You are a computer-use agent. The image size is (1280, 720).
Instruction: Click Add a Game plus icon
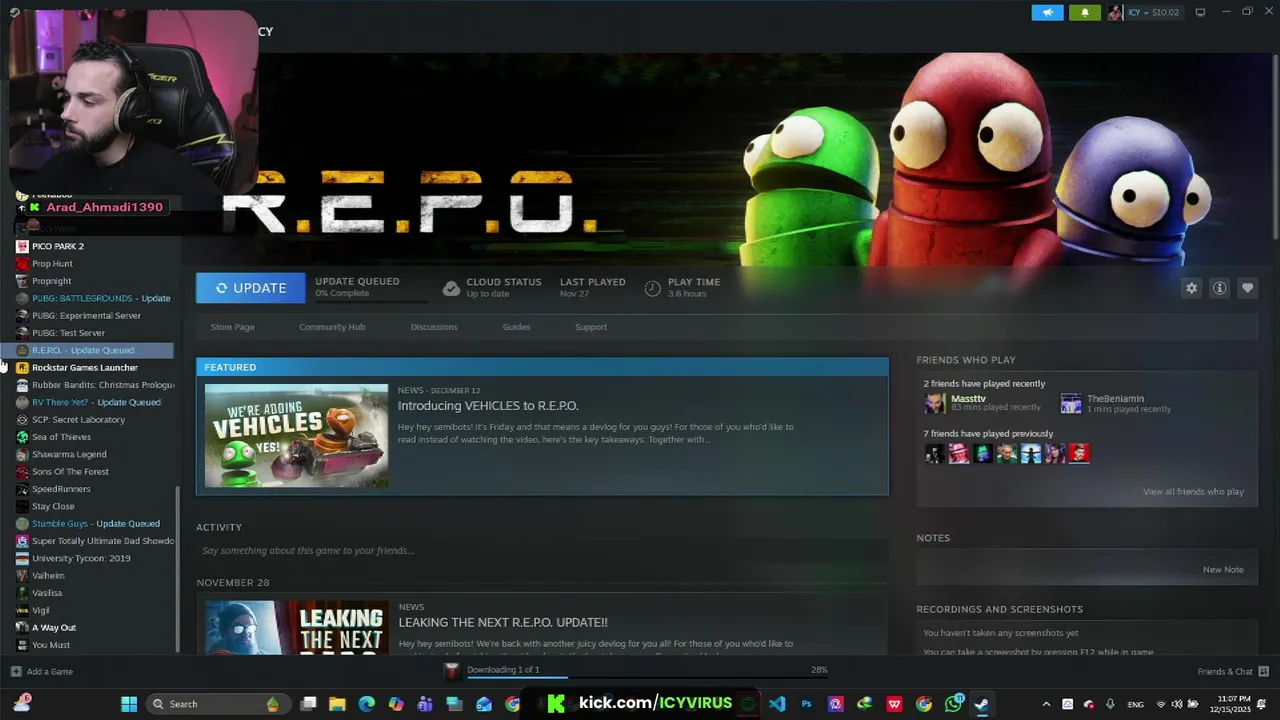click(16, 672)
